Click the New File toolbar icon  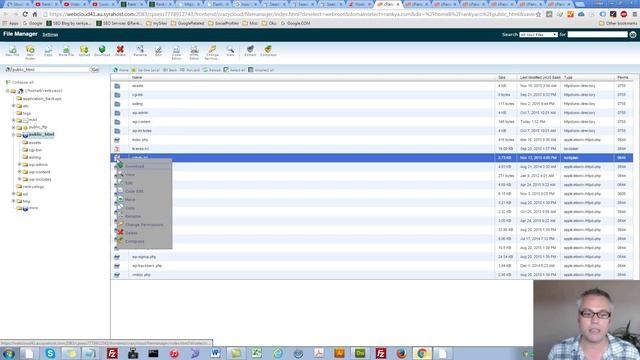tap(13, 51)
